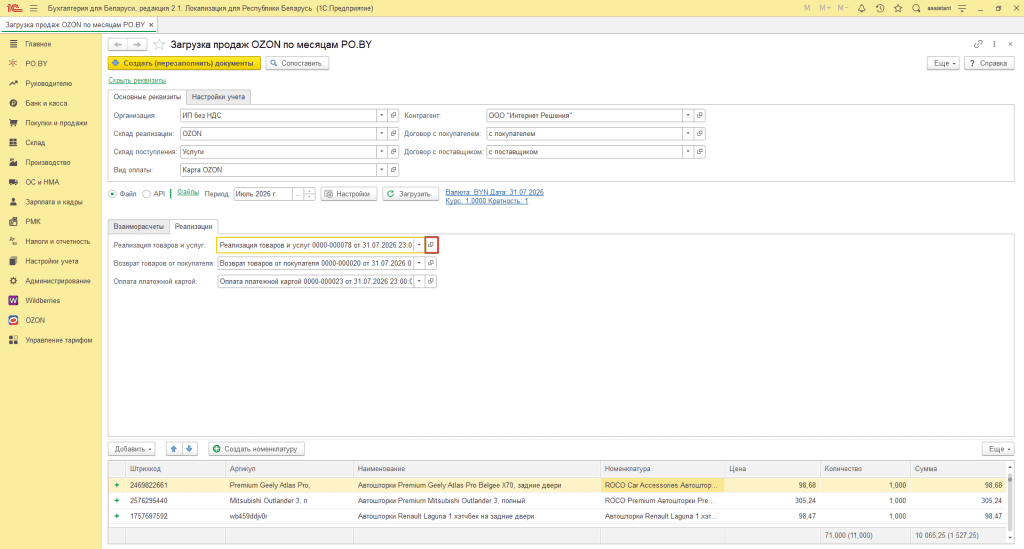Open Возврат товаров от покупателя document icon

click(x=431, y=263)
